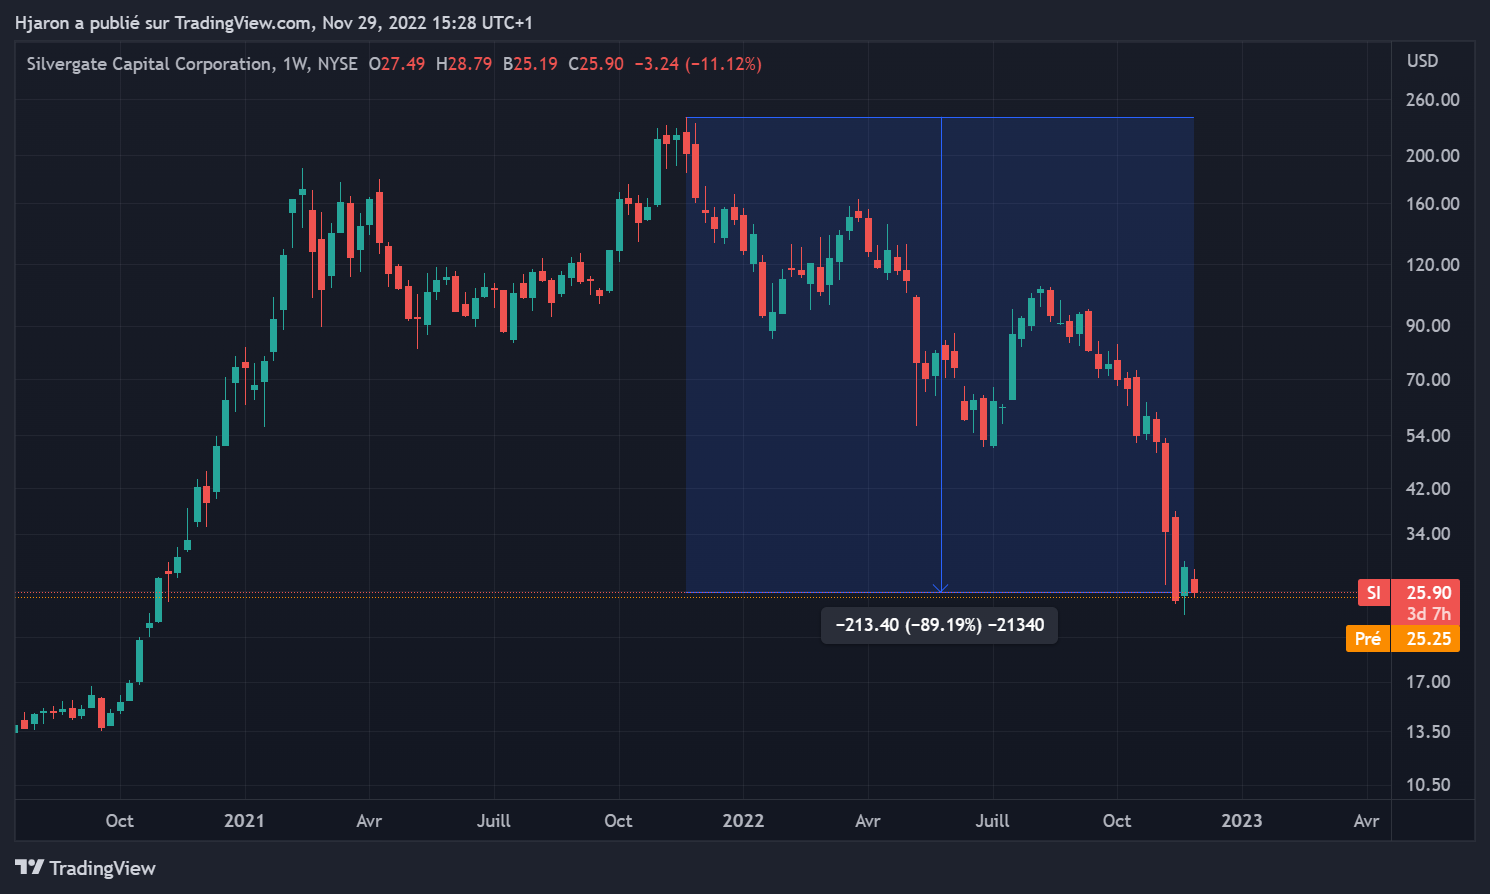Open the USD currency selector
The height and width of the screenshot is (894, 1490).
click(1422, 61)
